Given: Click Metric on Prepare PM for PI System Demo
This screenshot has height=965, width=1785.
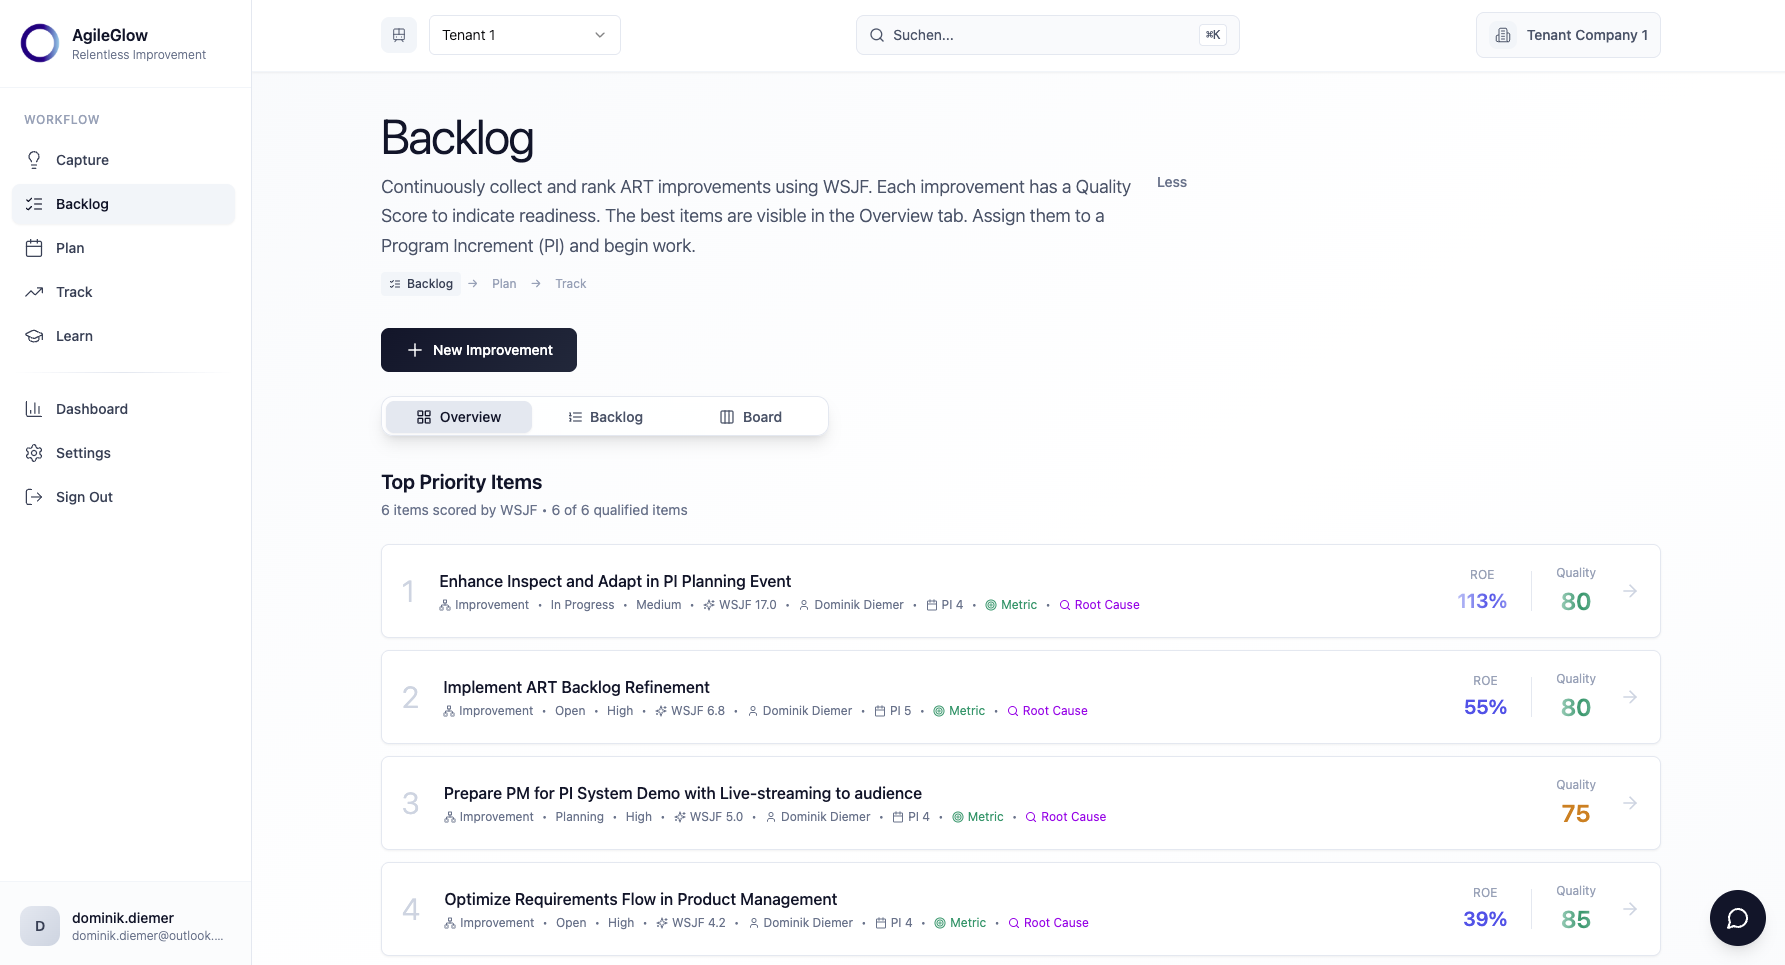Looking at the screenshot, I should coord(977,816).
